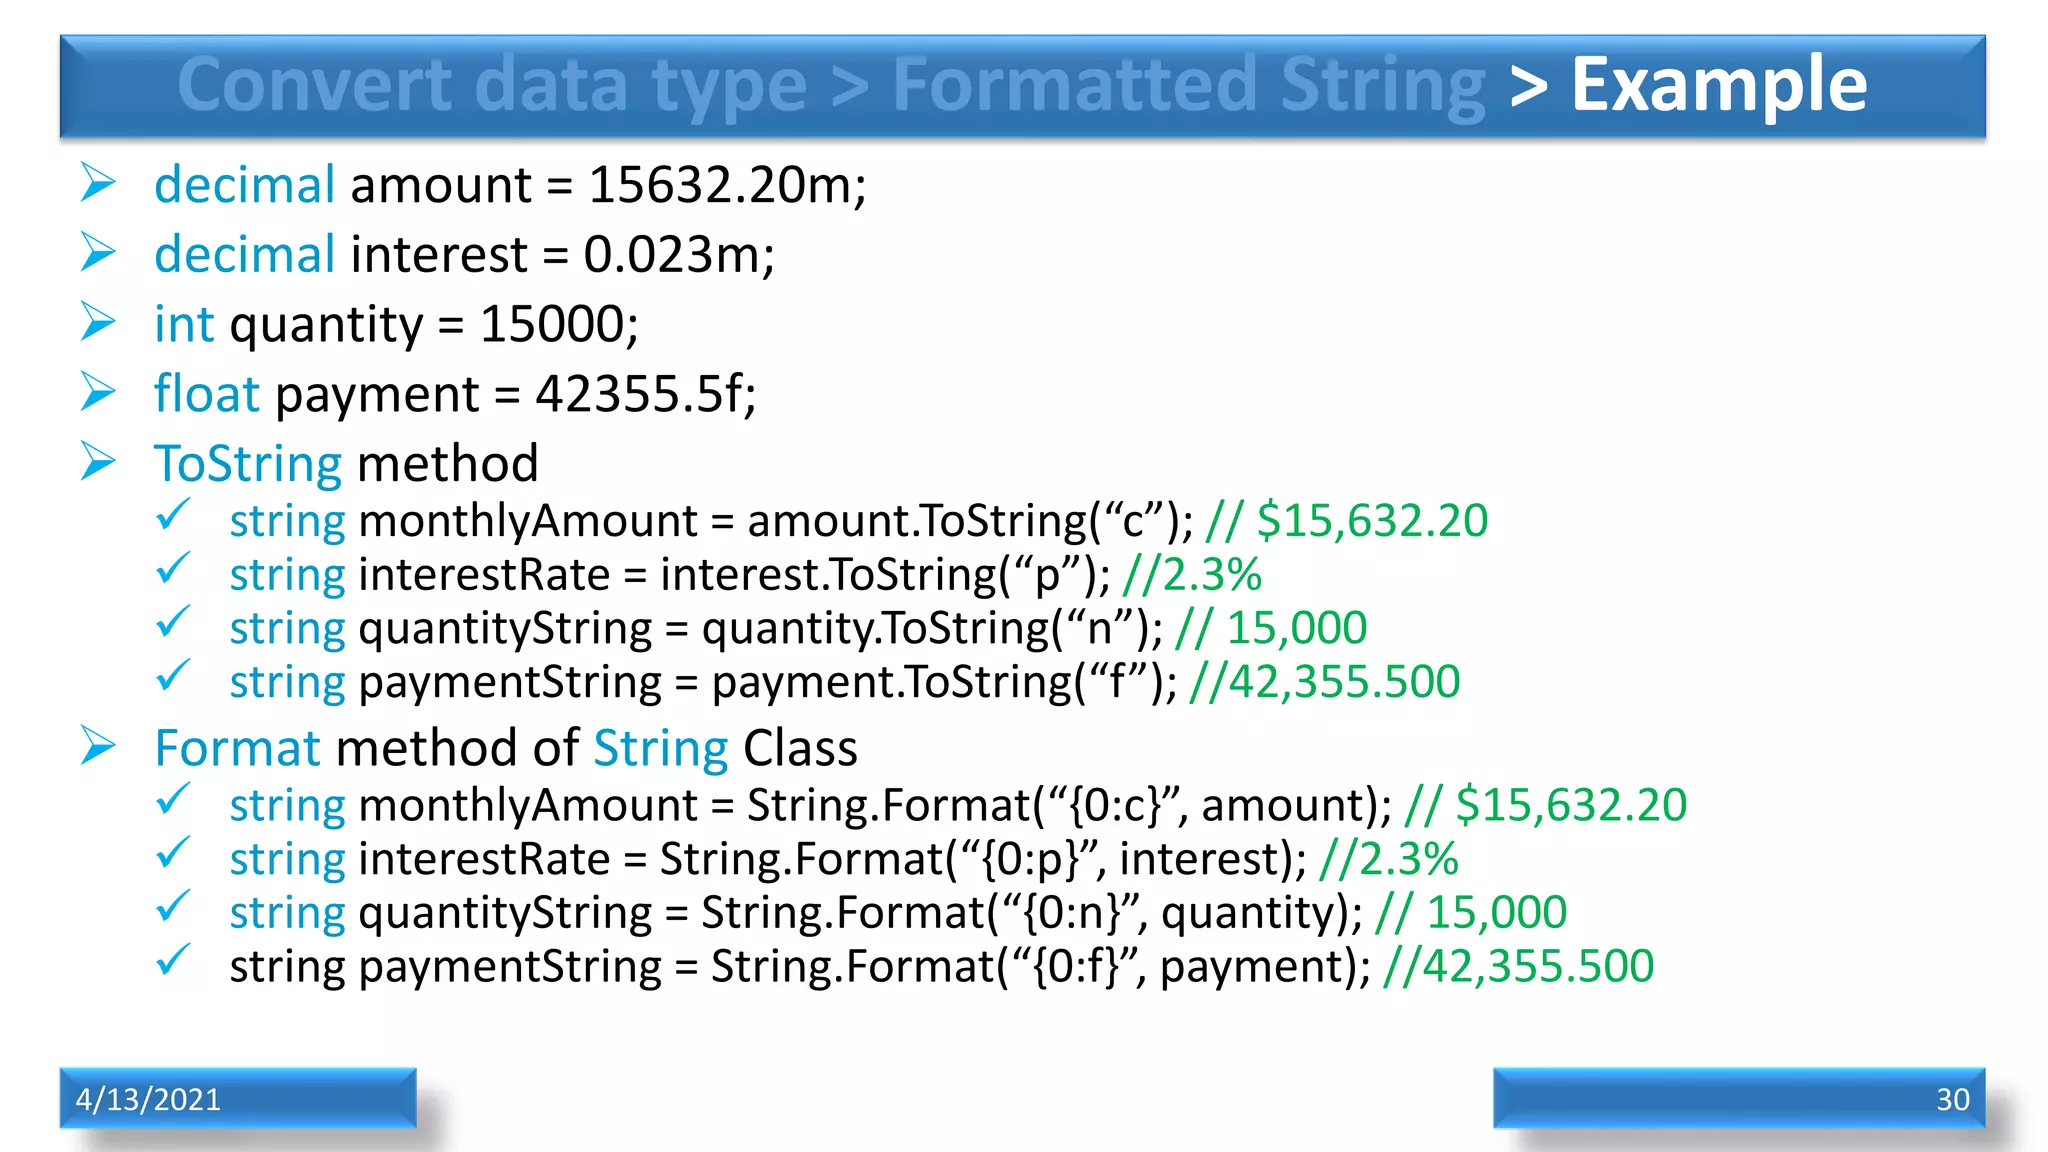Click the line with payment.ToString(“f”)

(845, 682)
